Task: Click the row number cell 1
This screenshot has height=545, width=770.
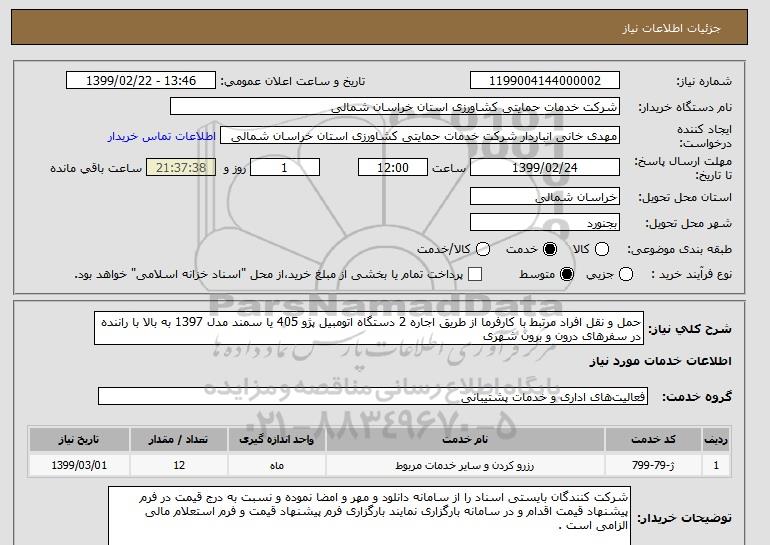Action: (x=716, y=465)
